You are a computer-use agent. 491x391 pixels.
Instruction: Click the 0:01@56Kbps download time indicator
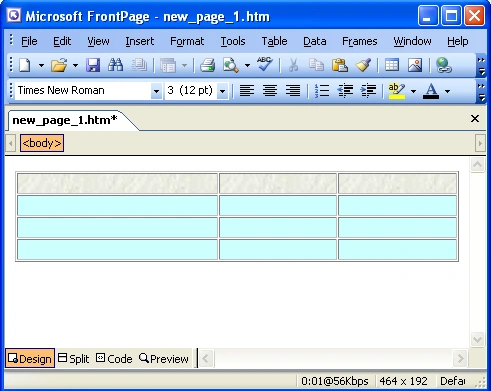pos(335,381)
